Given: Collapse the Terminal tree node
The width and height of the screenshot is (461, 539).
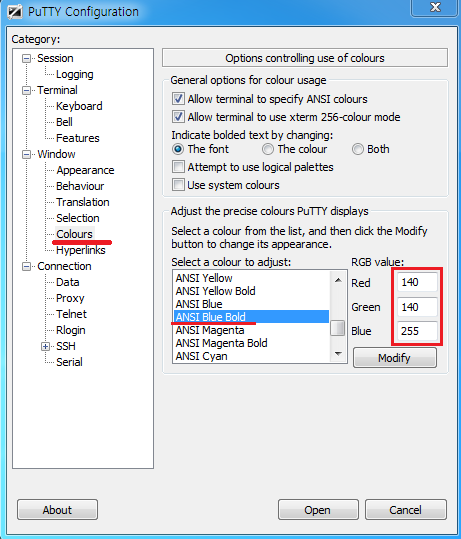Looking at the screenshot, I should 26,91.
